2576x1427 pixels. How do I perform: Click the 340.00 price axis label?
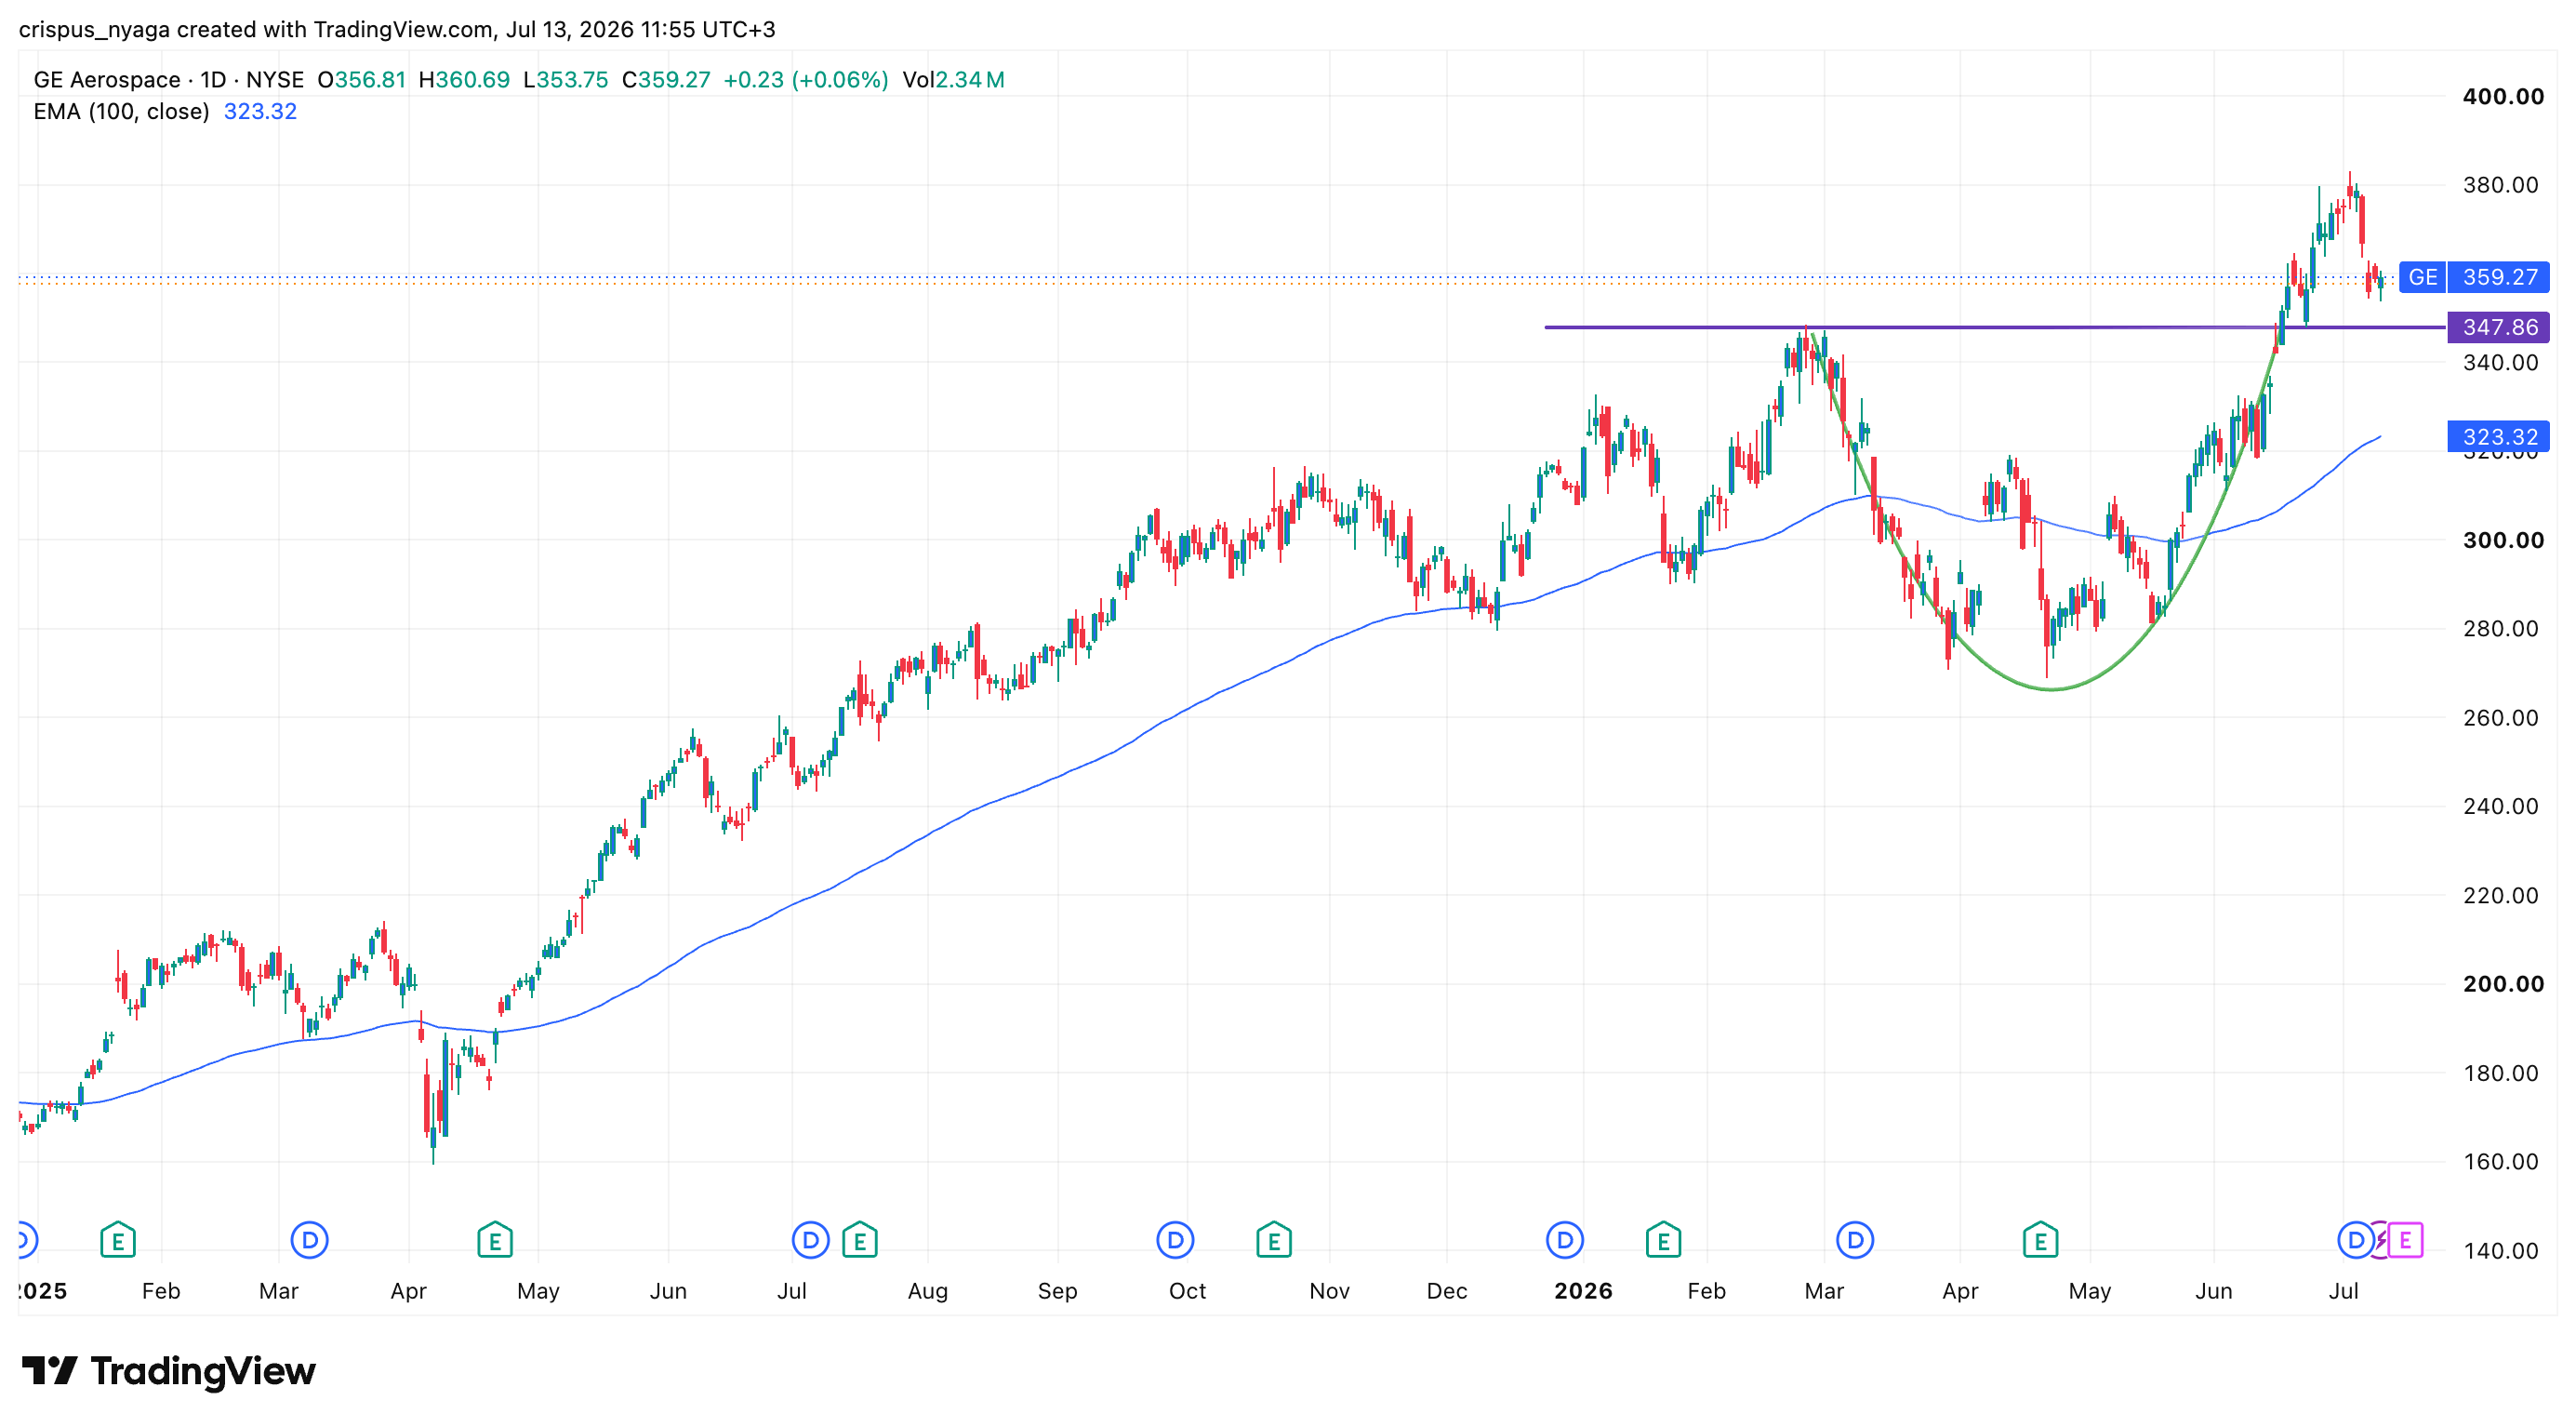pos(2500,363)
